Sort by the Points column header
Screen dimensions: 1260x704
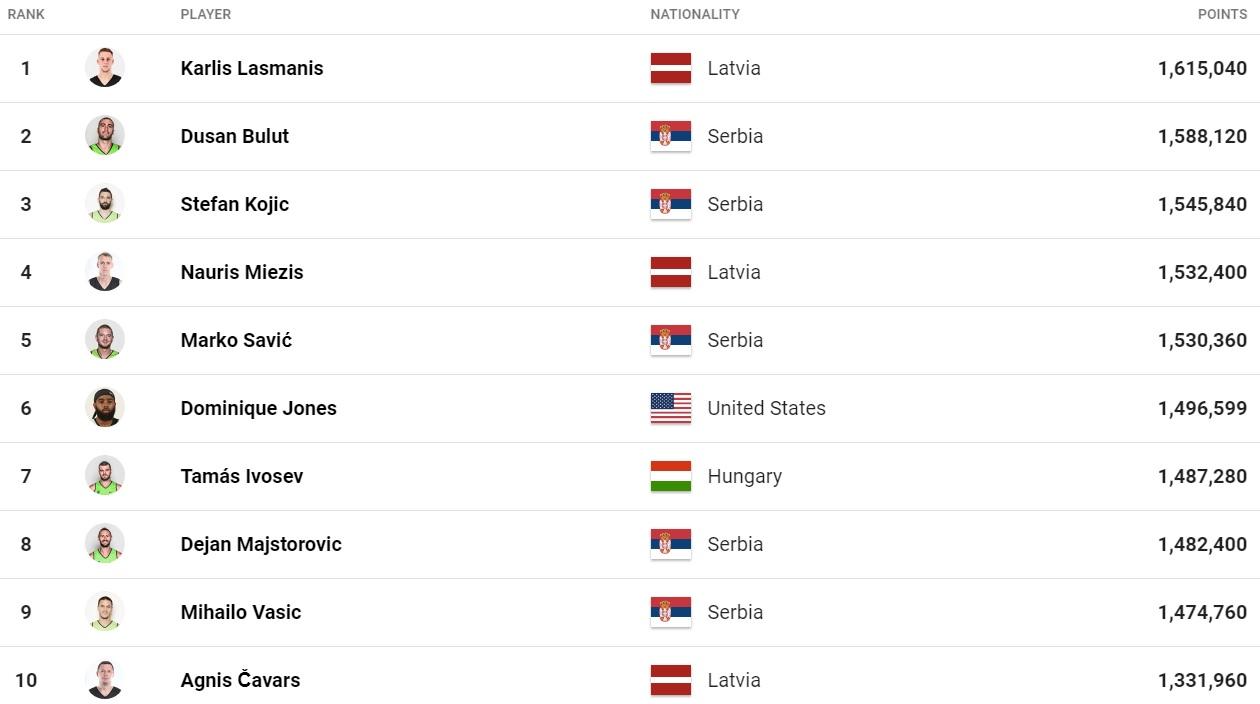pyautogui.click(x=1222, y=15)
